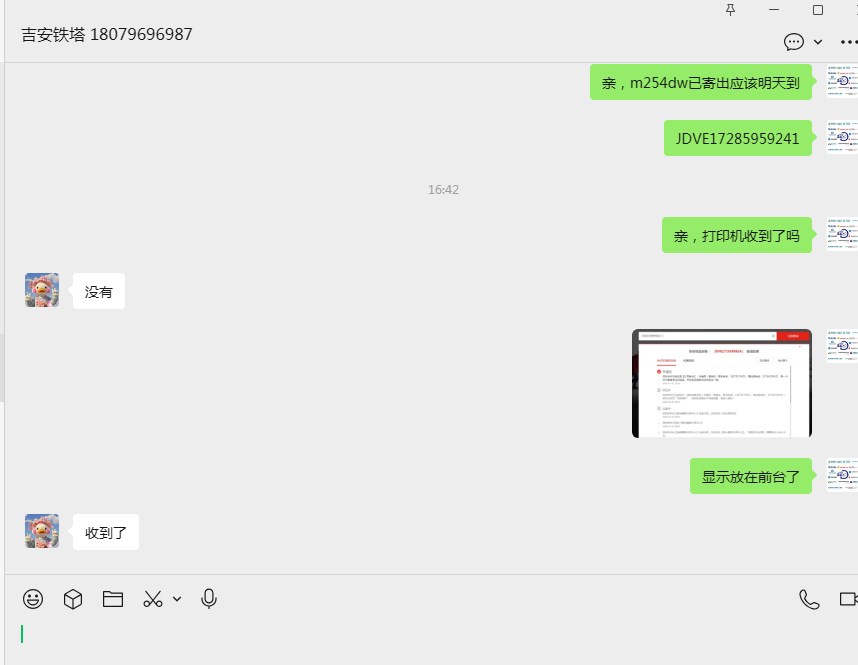Image resolution: width=858 pixels, height=665 pixels.
Task: Click sender avatar beside "显示放在前台了"
Action: (842, 475)
